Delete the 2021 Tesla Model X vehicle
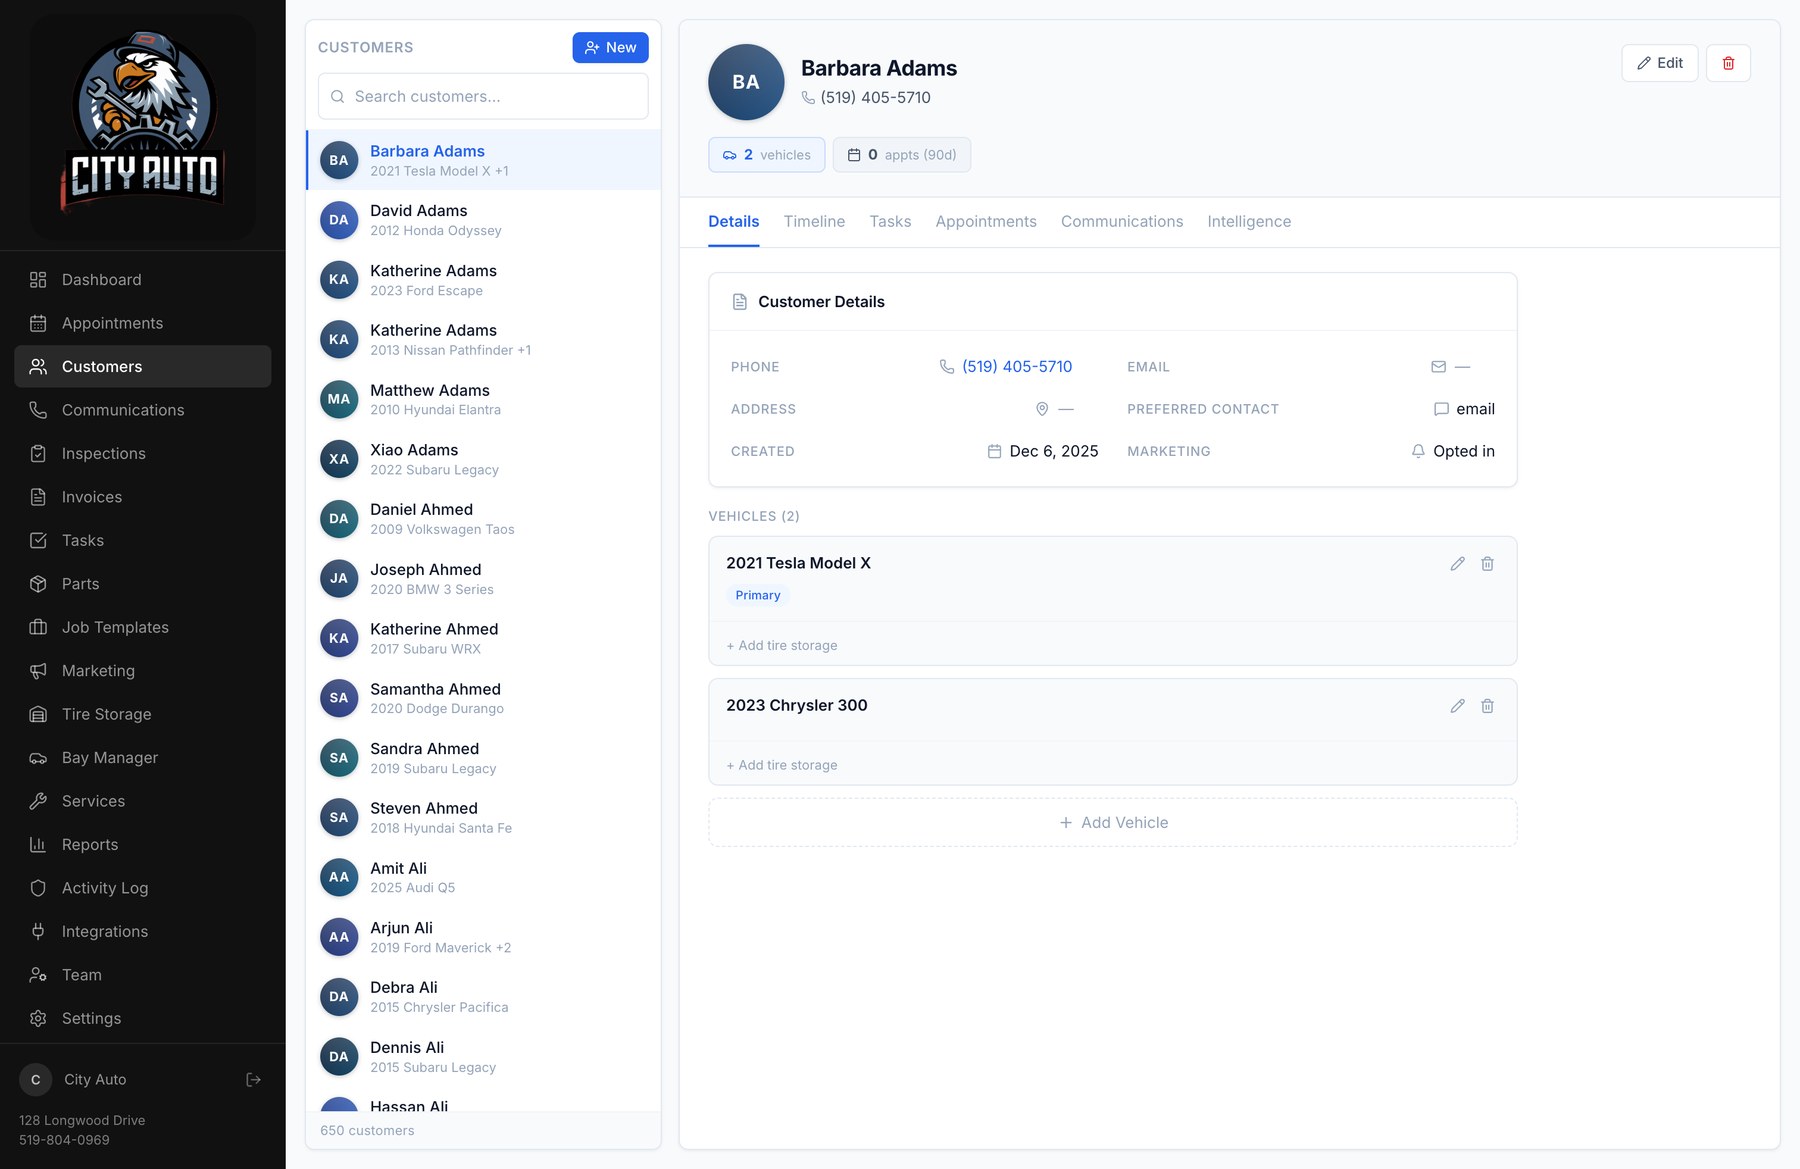 [x=1487, y=564]
